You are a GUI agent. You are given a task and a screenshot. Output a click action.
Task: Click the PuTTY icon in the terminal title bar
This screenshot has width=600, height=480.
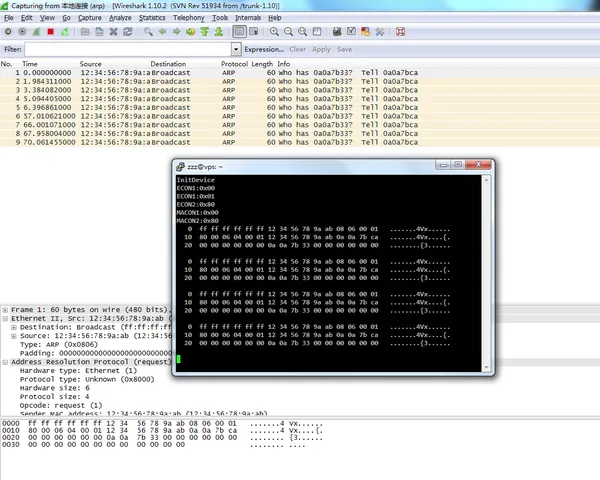coord(180,167)
